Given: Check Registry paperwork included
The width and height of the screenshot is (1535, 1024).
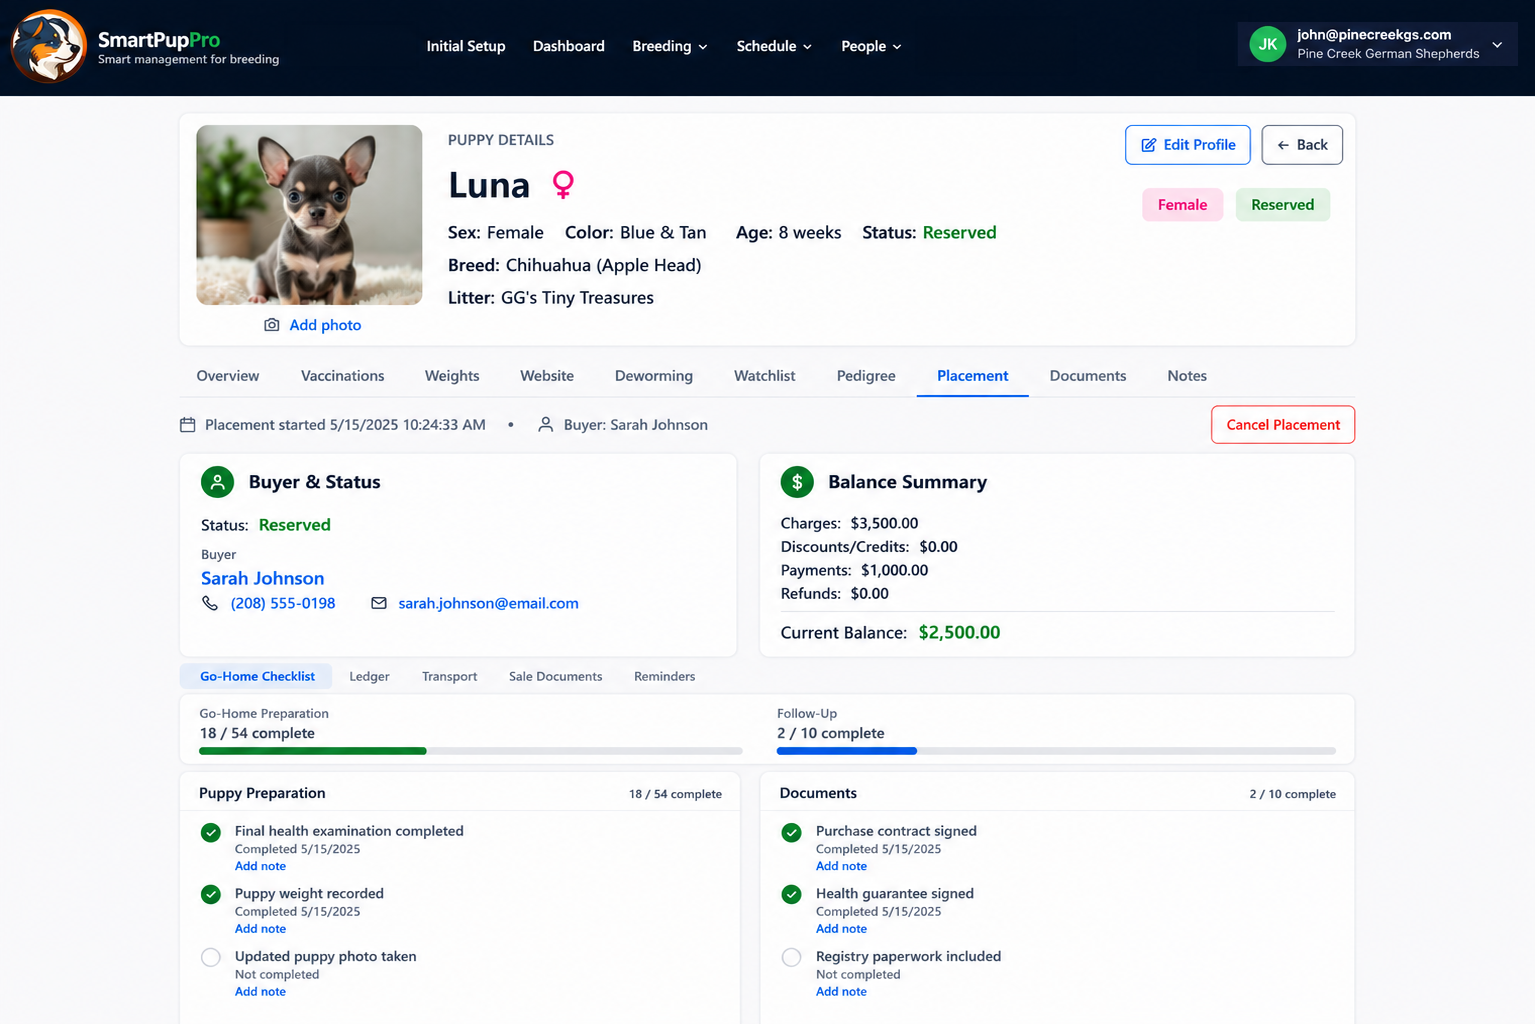Looking at the screenshot, I should coord(791,957).
